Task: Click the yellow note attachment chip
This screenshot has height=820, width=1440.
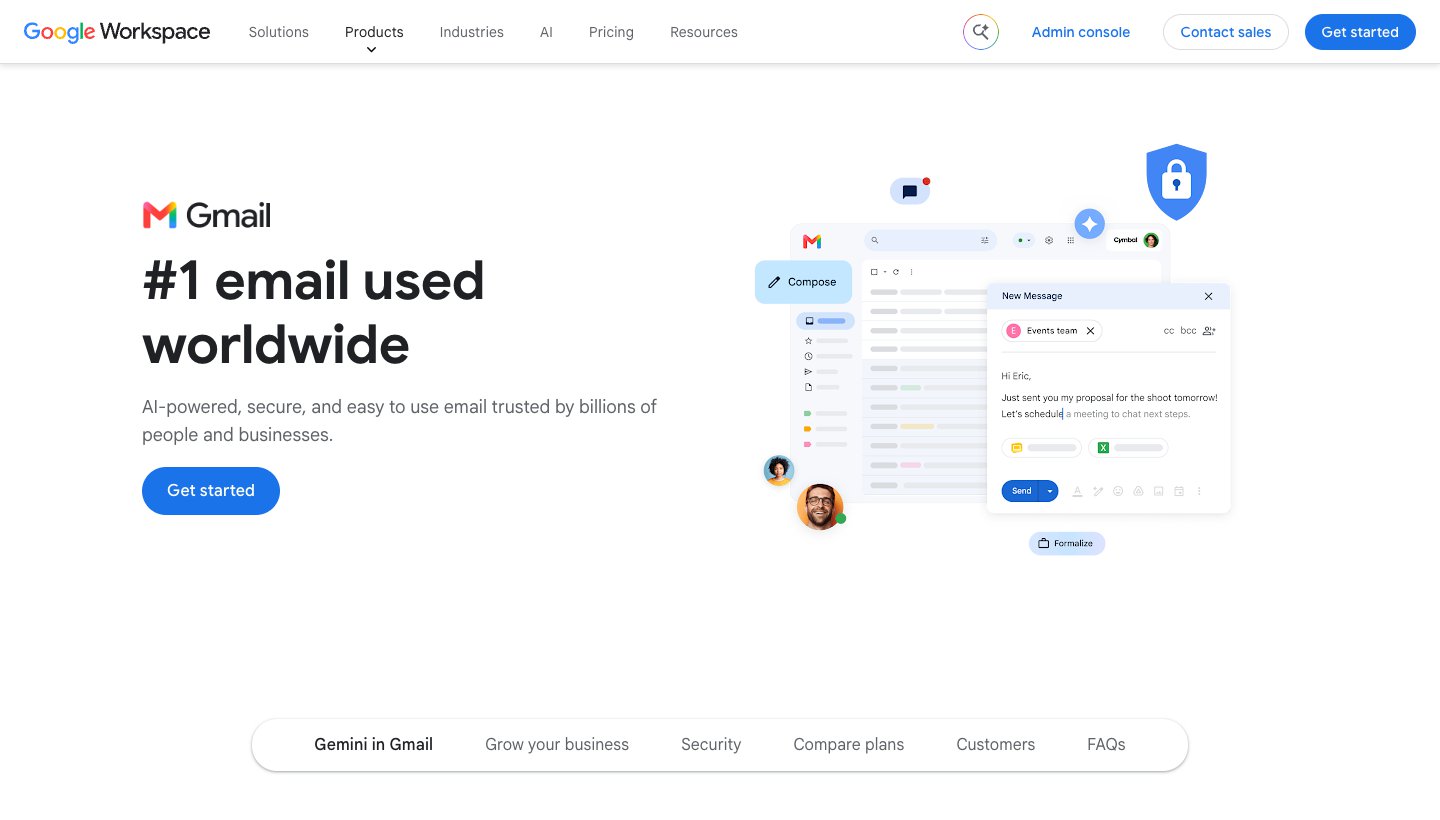Action: pos(1042,448)
